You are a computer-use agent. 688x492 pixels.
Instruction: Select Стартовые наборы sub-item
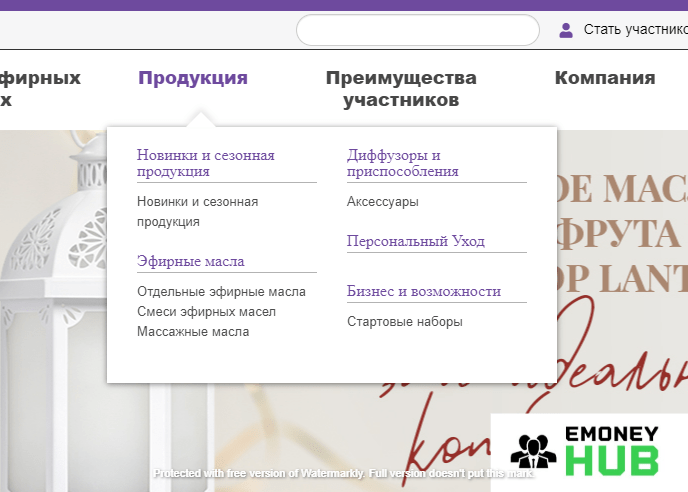point(405,321)
